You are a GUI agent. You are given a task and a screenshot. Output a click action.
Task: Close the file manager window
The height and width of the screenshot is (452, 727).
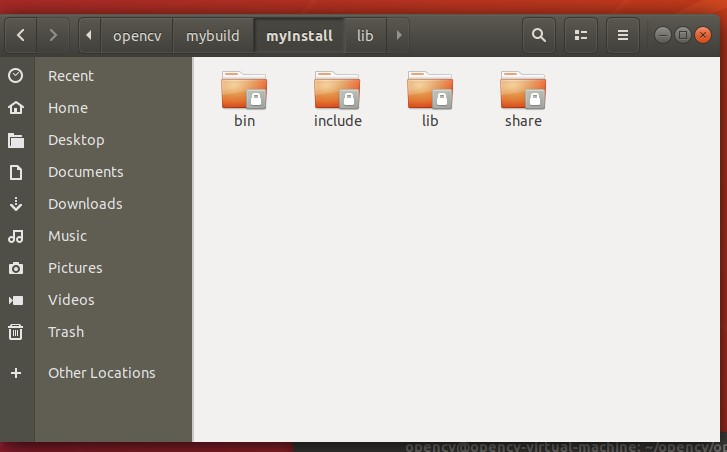[x=703, y=35]
